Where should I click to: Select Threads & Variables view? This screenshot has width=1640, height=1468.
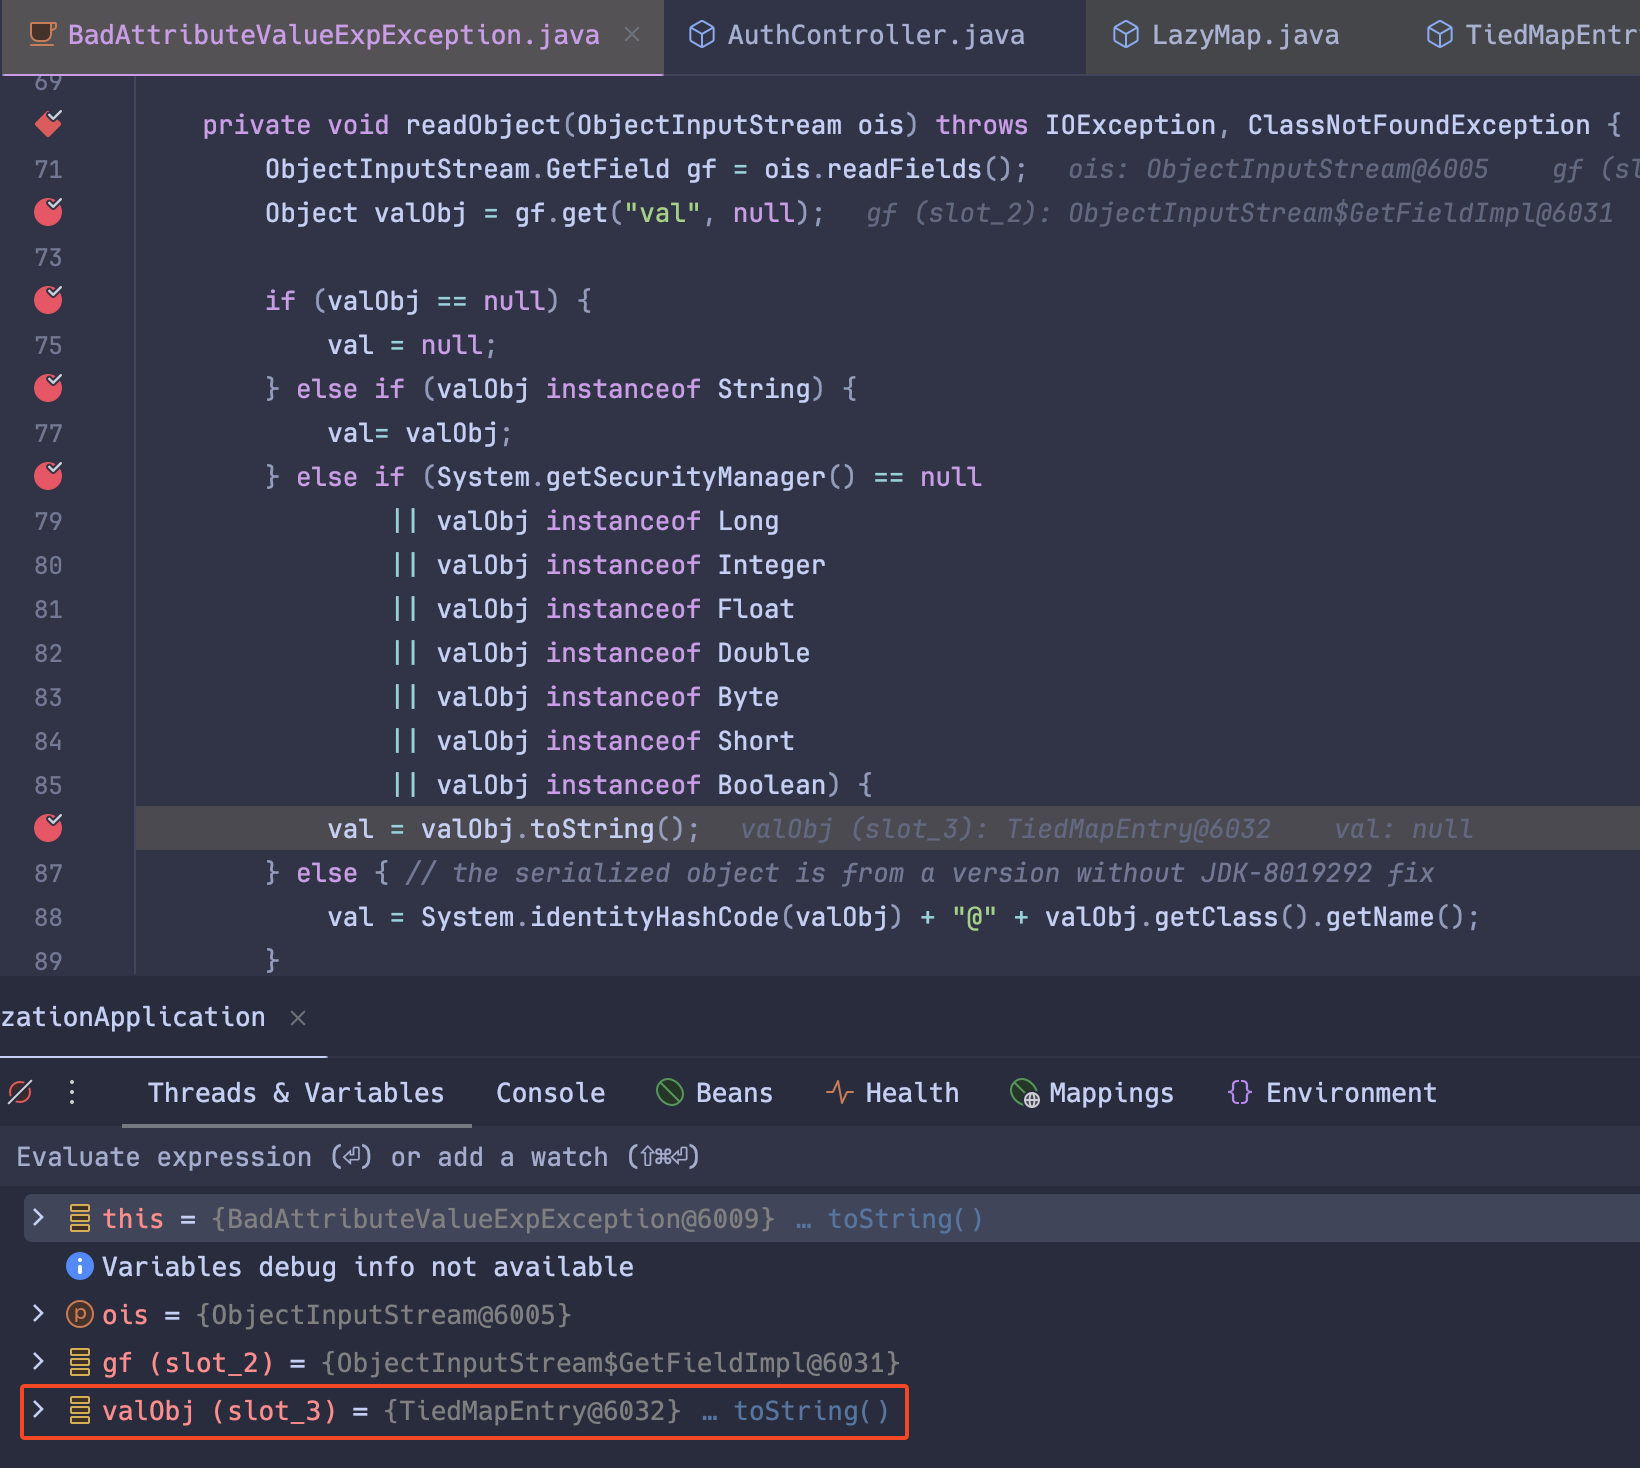[296, 1093]
